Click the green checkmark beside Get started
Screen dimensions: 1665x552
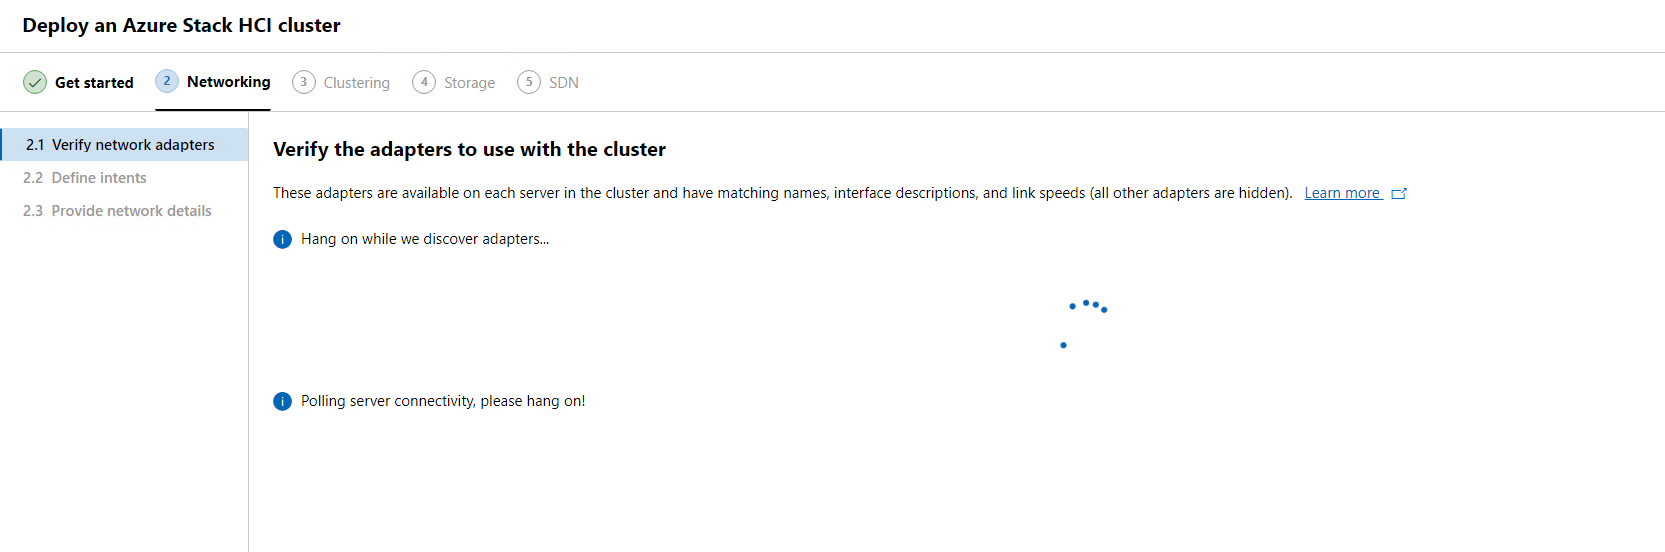[35, 82]
